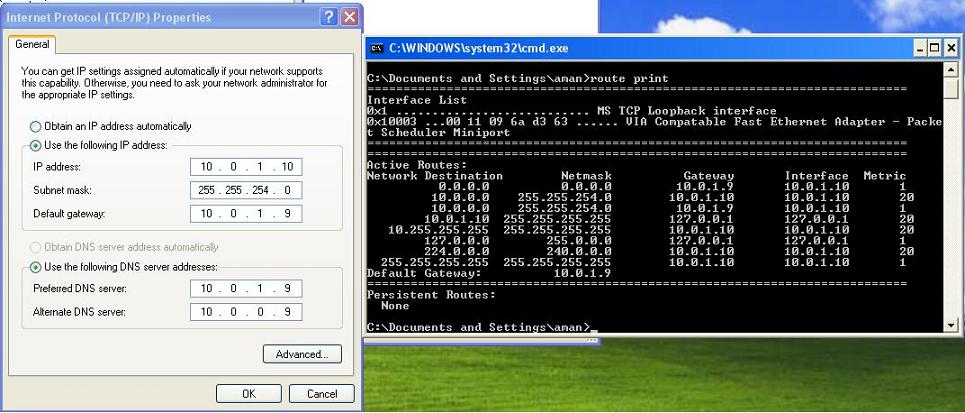Minimize the cmd.exe window

tap(919, 48)
